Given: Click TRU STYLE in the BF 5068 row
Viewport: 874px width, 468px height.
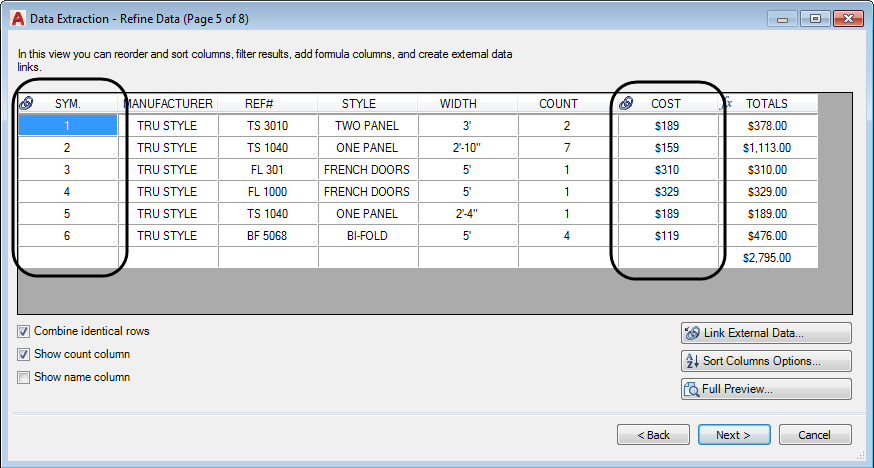Looking at the screenshot, I should point(168,236).
